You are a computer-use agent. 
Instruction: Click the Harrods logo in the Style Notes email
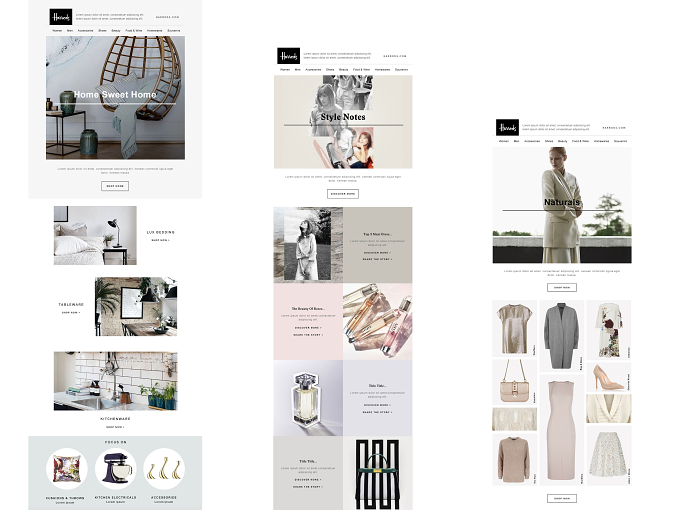(x=288, y=56)
